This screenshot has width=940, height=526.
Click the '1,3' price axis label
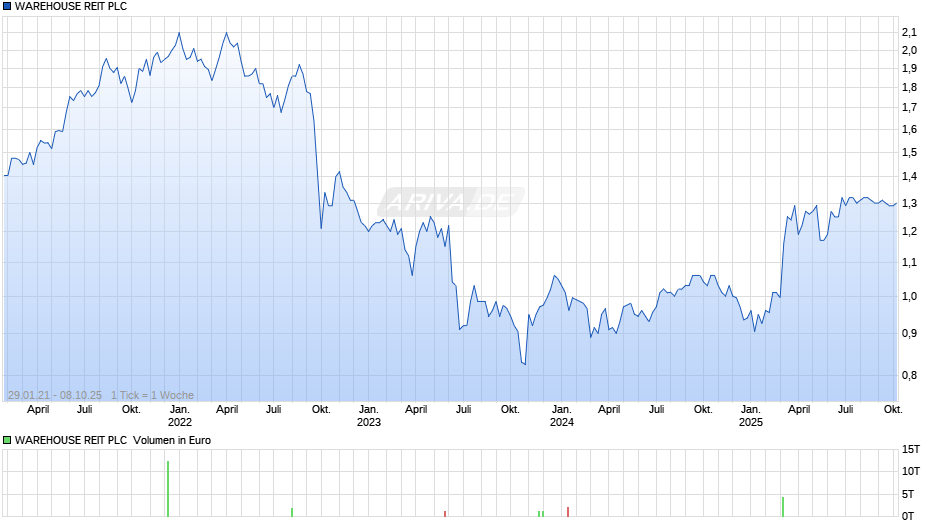coord(909,203)
